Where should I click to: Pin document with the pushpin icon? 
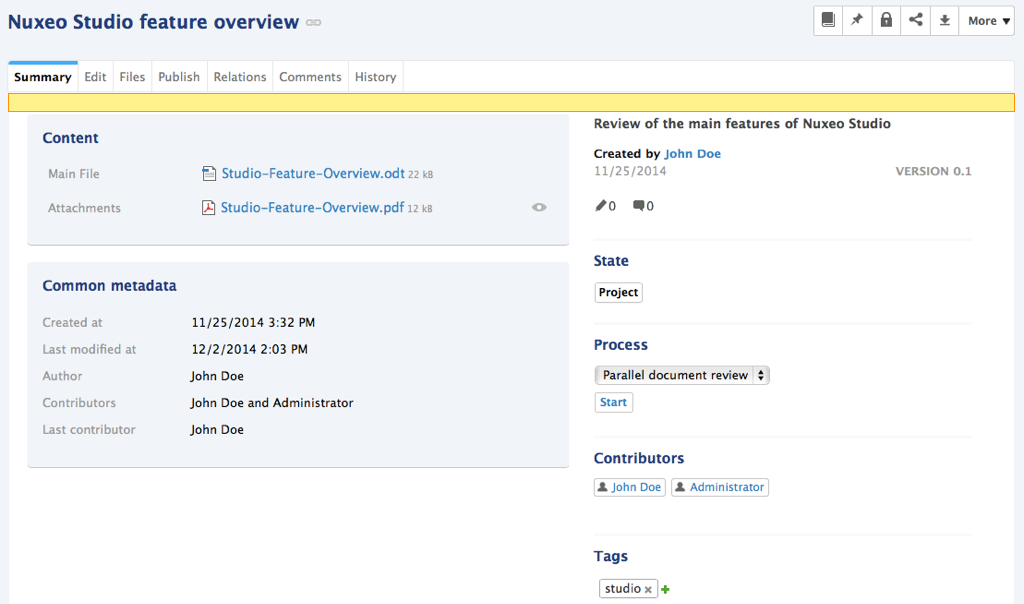click(x=857, y=20)
